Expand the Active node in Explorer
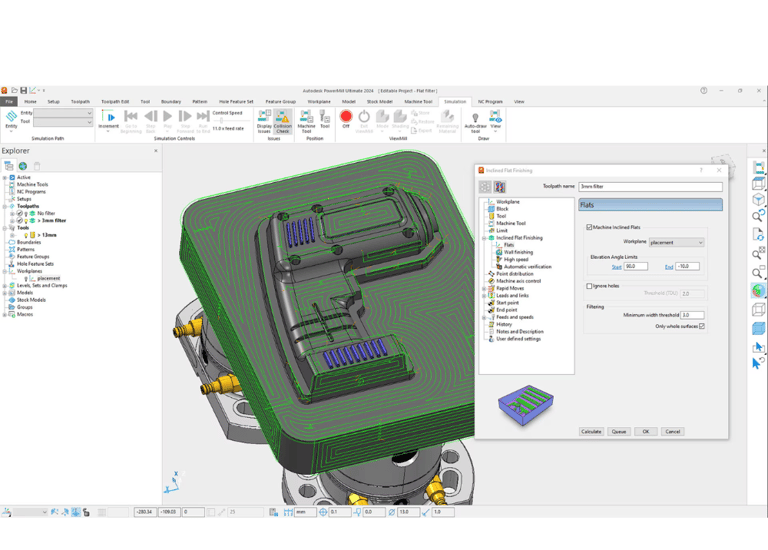Screen dimensions: 768x550 5,177
